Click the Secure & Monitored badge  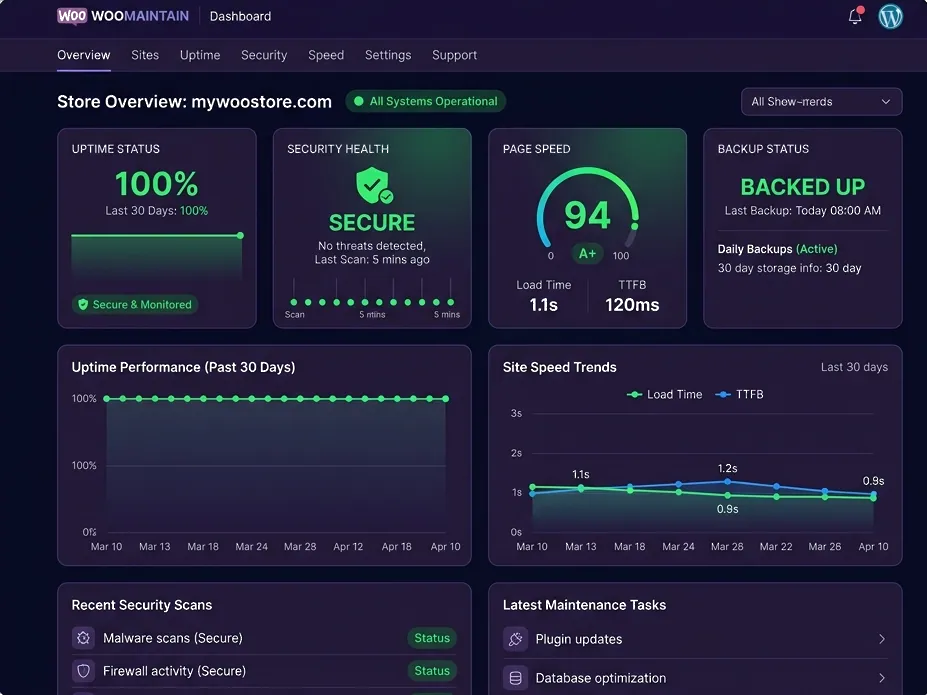pyautogui.click(x=135, y=304)
